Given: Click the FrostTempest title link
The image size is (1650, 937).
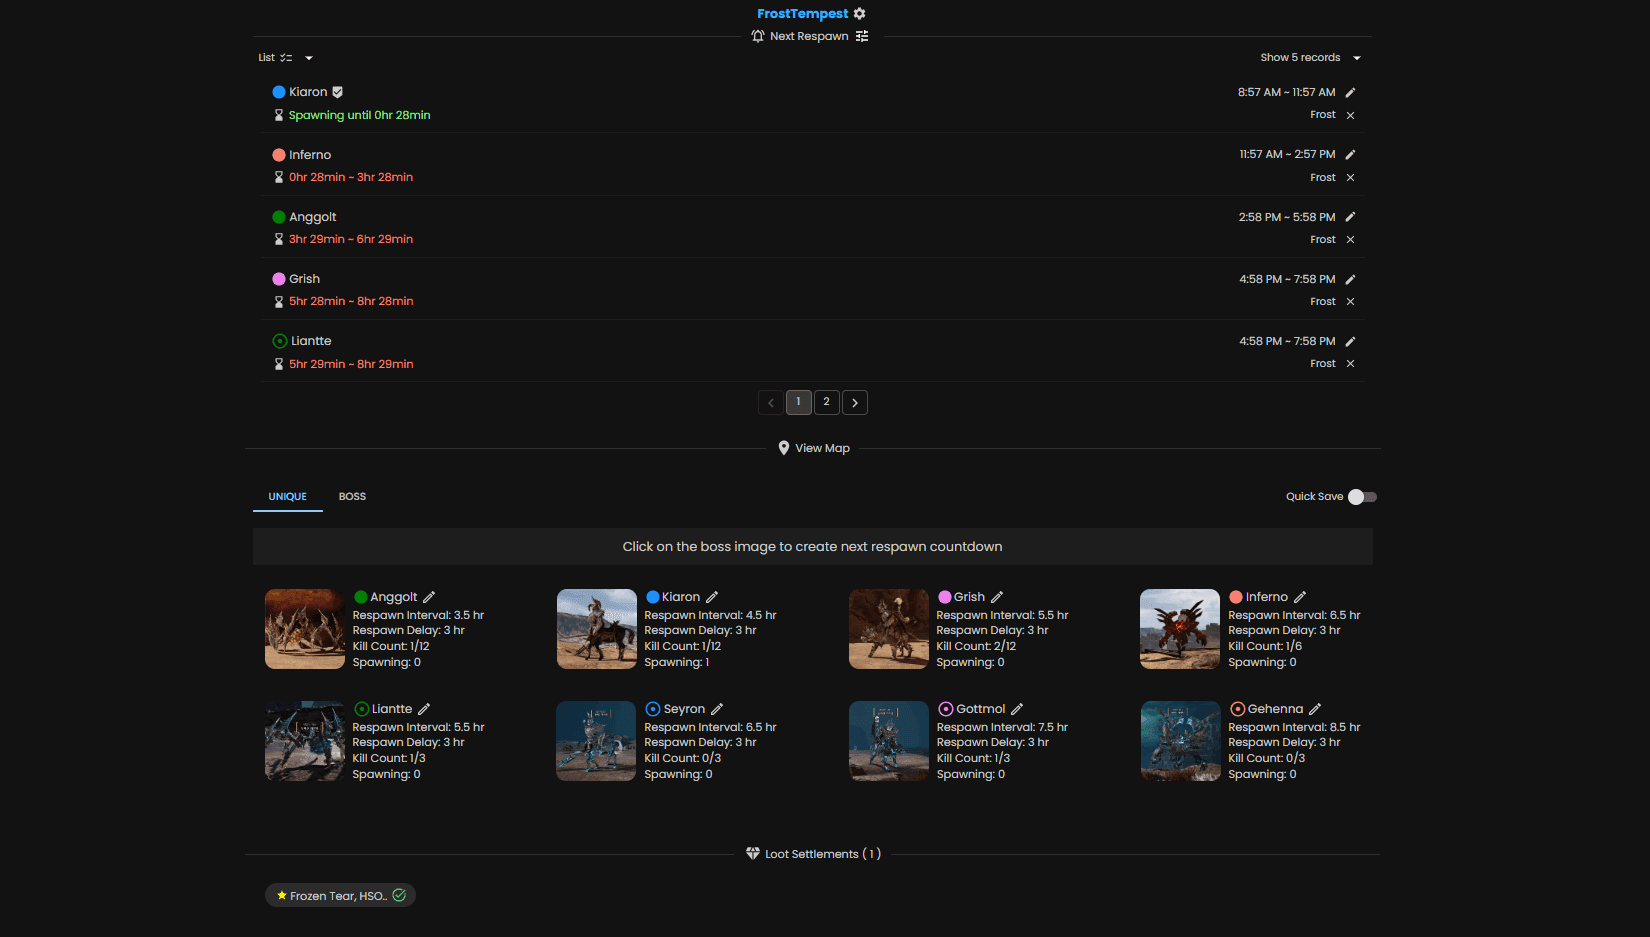Looking at the screenshot, I should point(802,14).
